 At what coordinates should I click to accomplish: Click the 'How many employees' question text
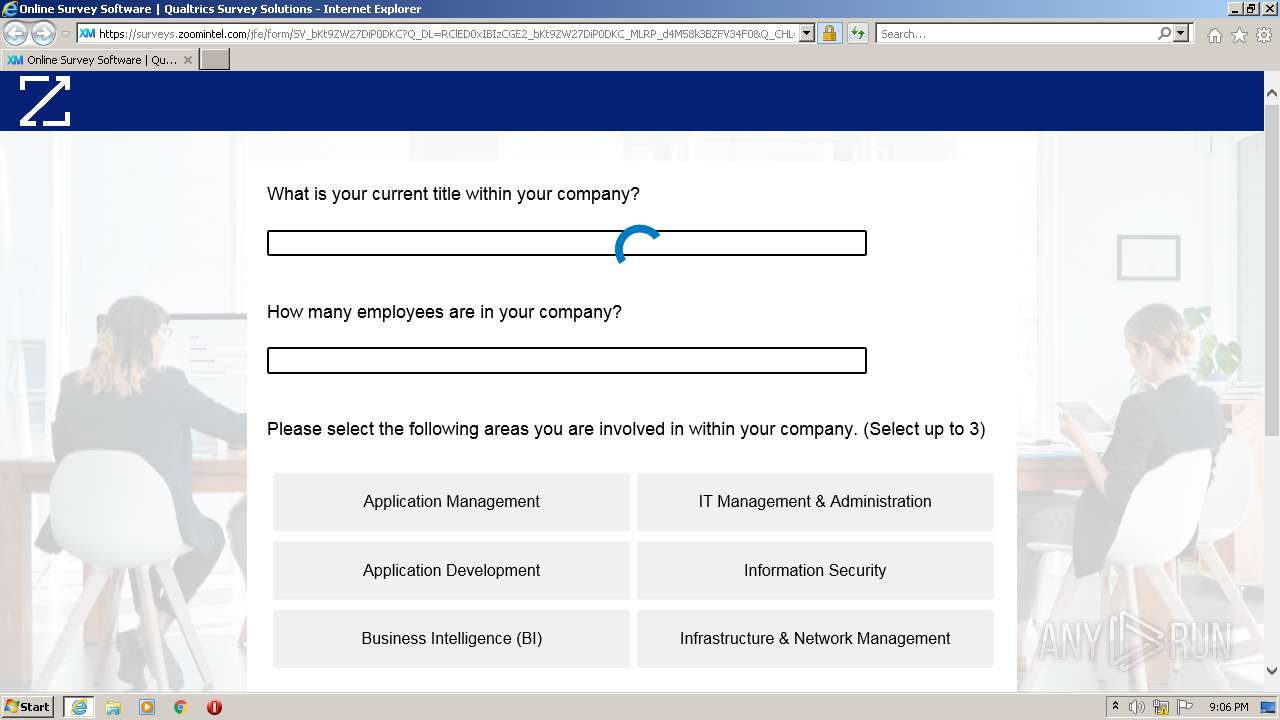(x=444, y=312)
